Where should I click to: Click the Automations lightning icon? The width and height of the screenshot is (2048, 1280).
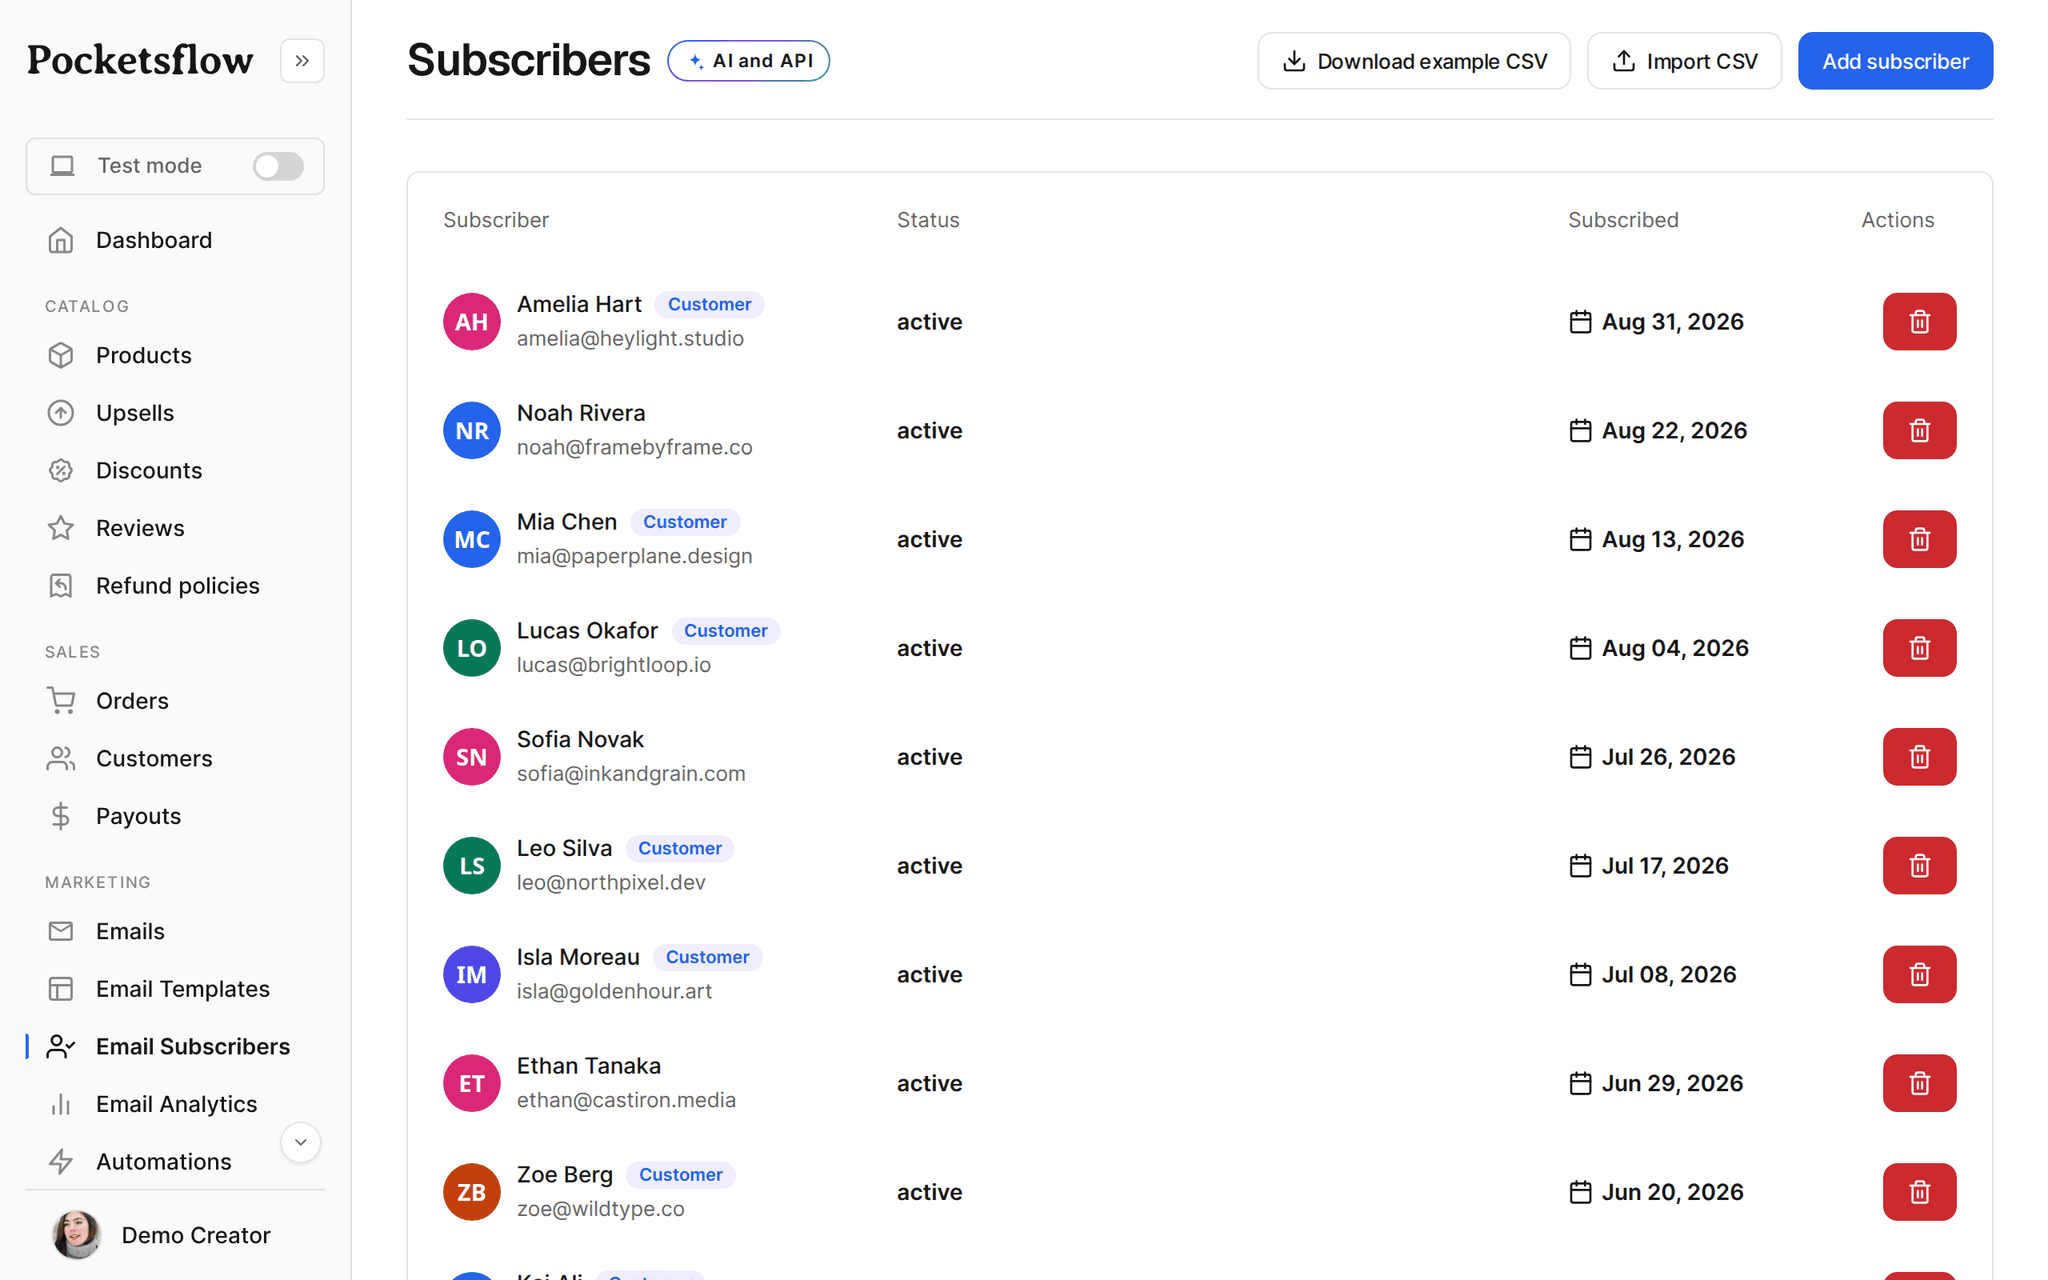click(61, 1162)
